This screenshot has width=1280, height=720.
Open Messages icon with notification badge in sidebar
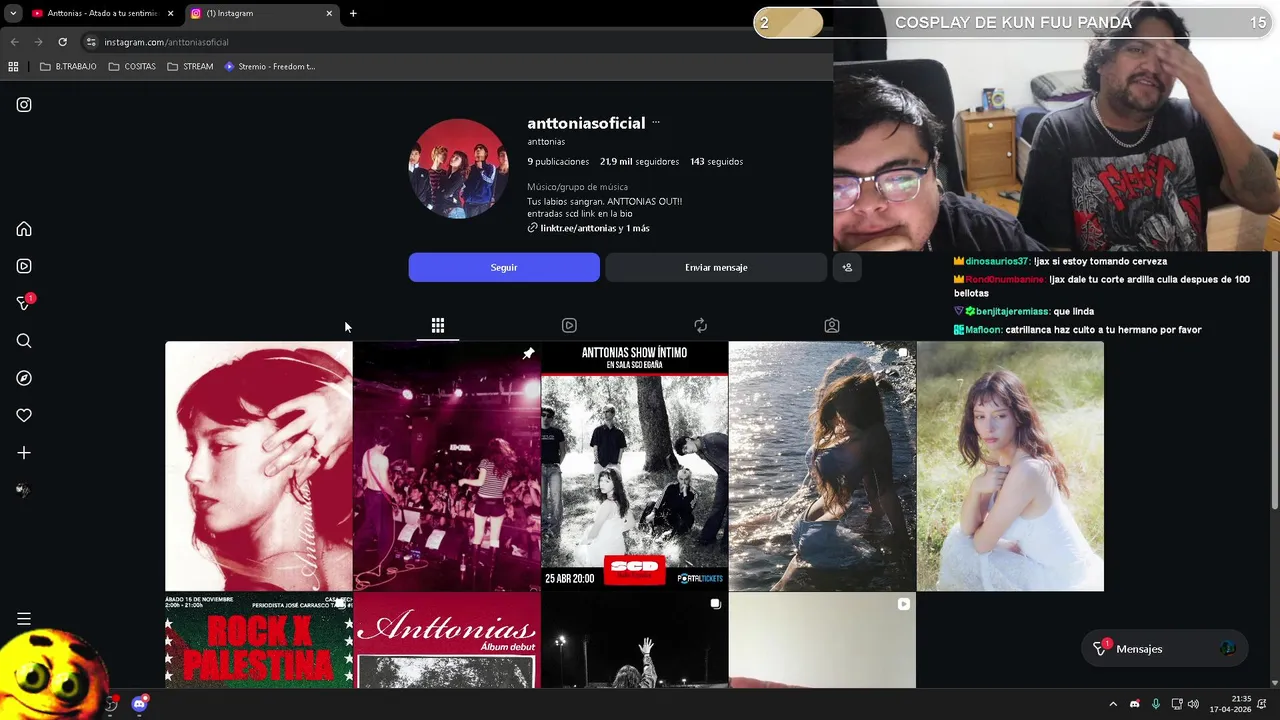(x=24, y=303)
